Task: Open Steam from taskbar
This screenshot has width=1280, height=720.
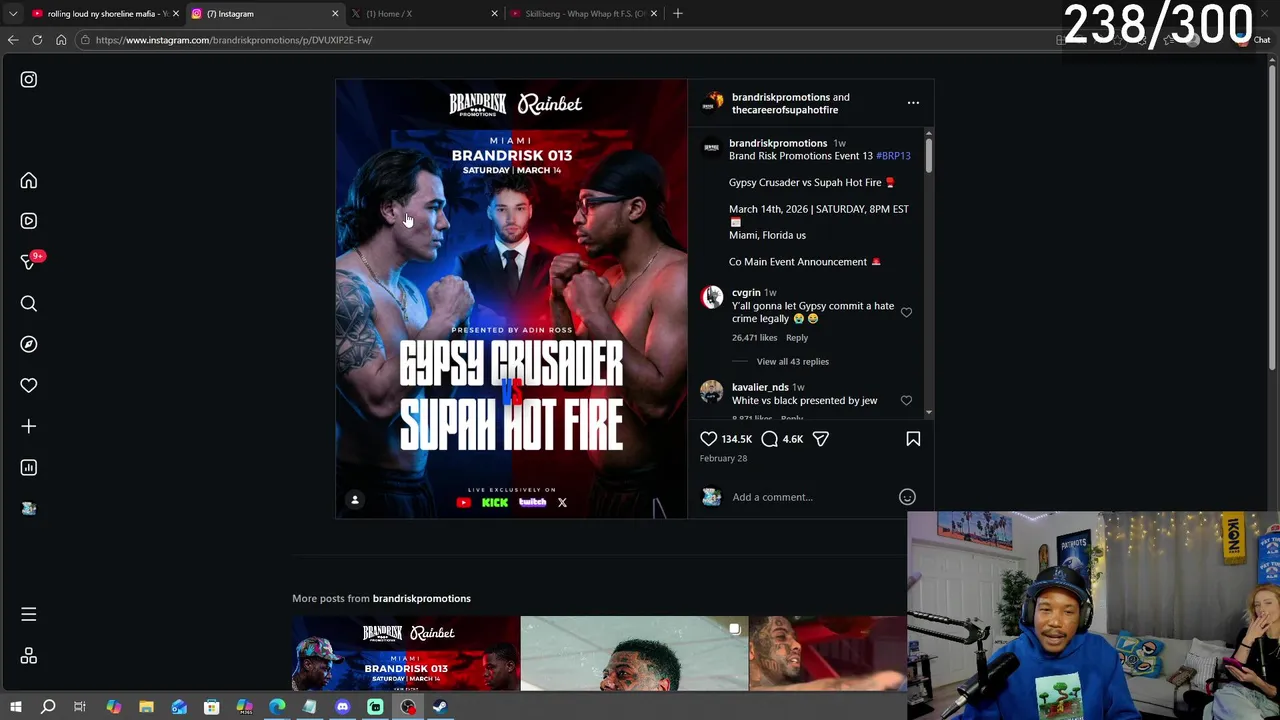Action: click(x=441, y=707)
